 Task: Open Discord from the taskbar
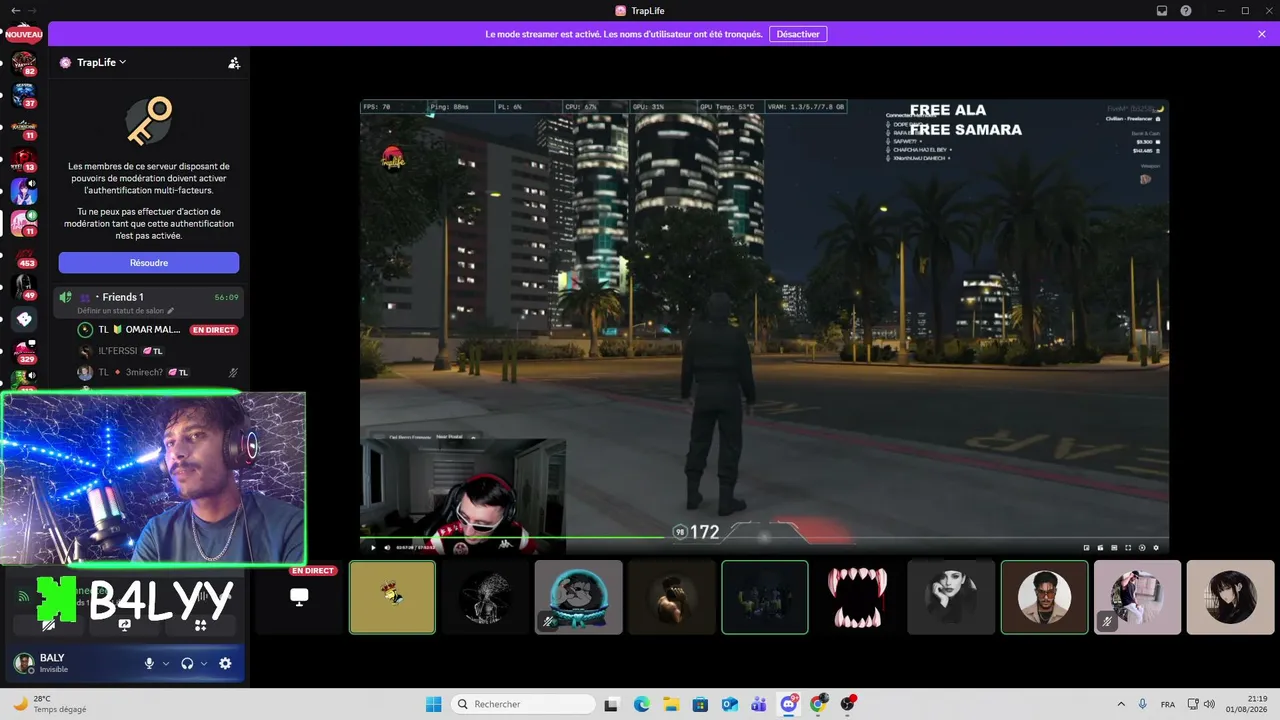point(789,704)
